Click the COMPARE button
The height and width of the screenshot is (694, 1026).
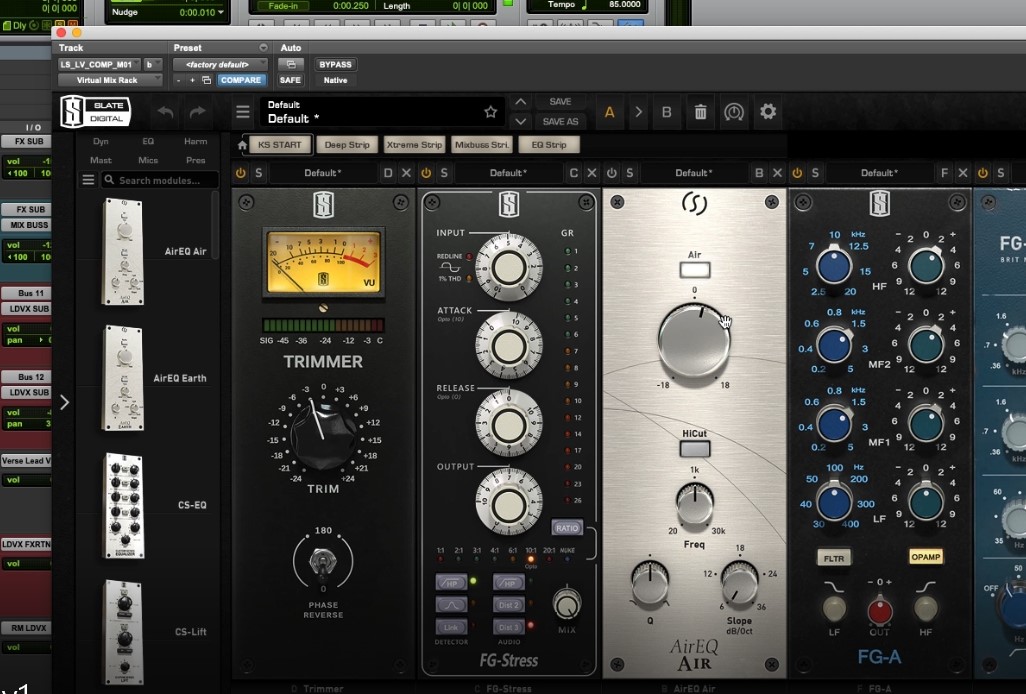[241, 80]
